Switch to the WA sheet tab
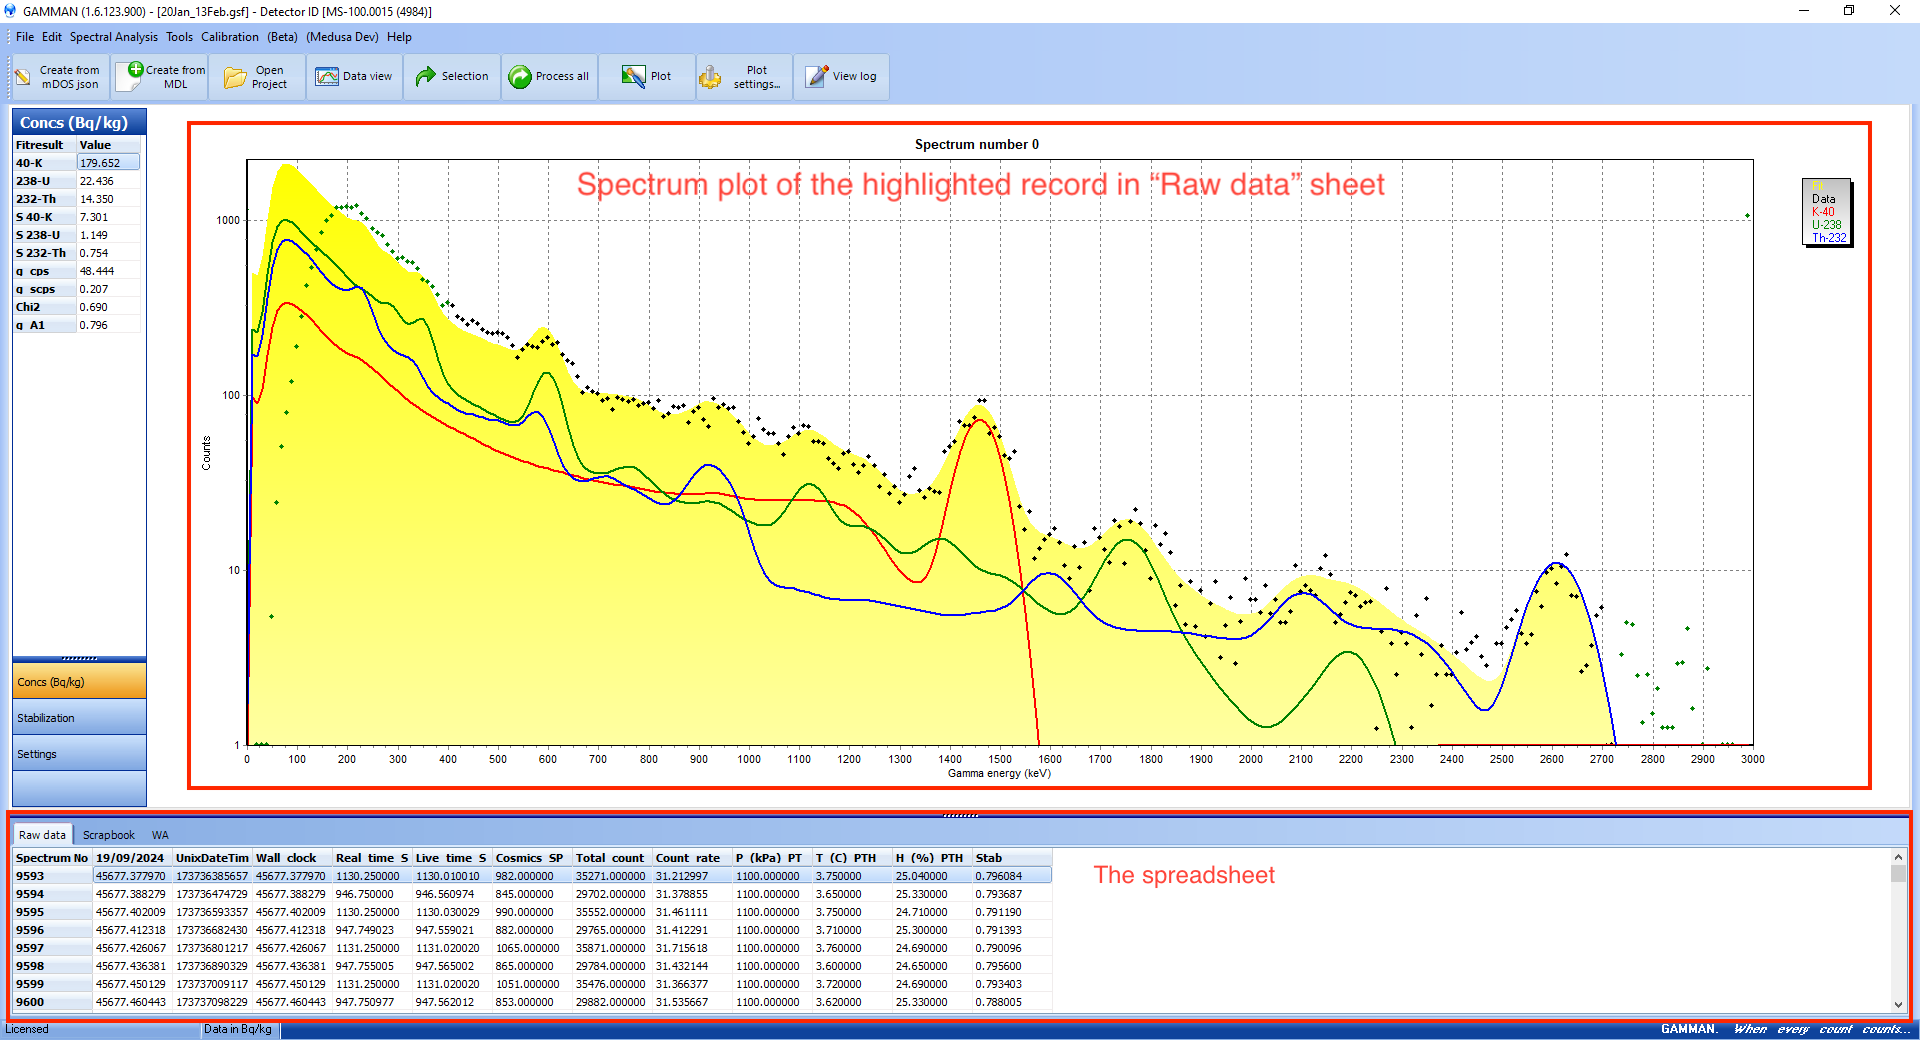 tap(160, 835)
